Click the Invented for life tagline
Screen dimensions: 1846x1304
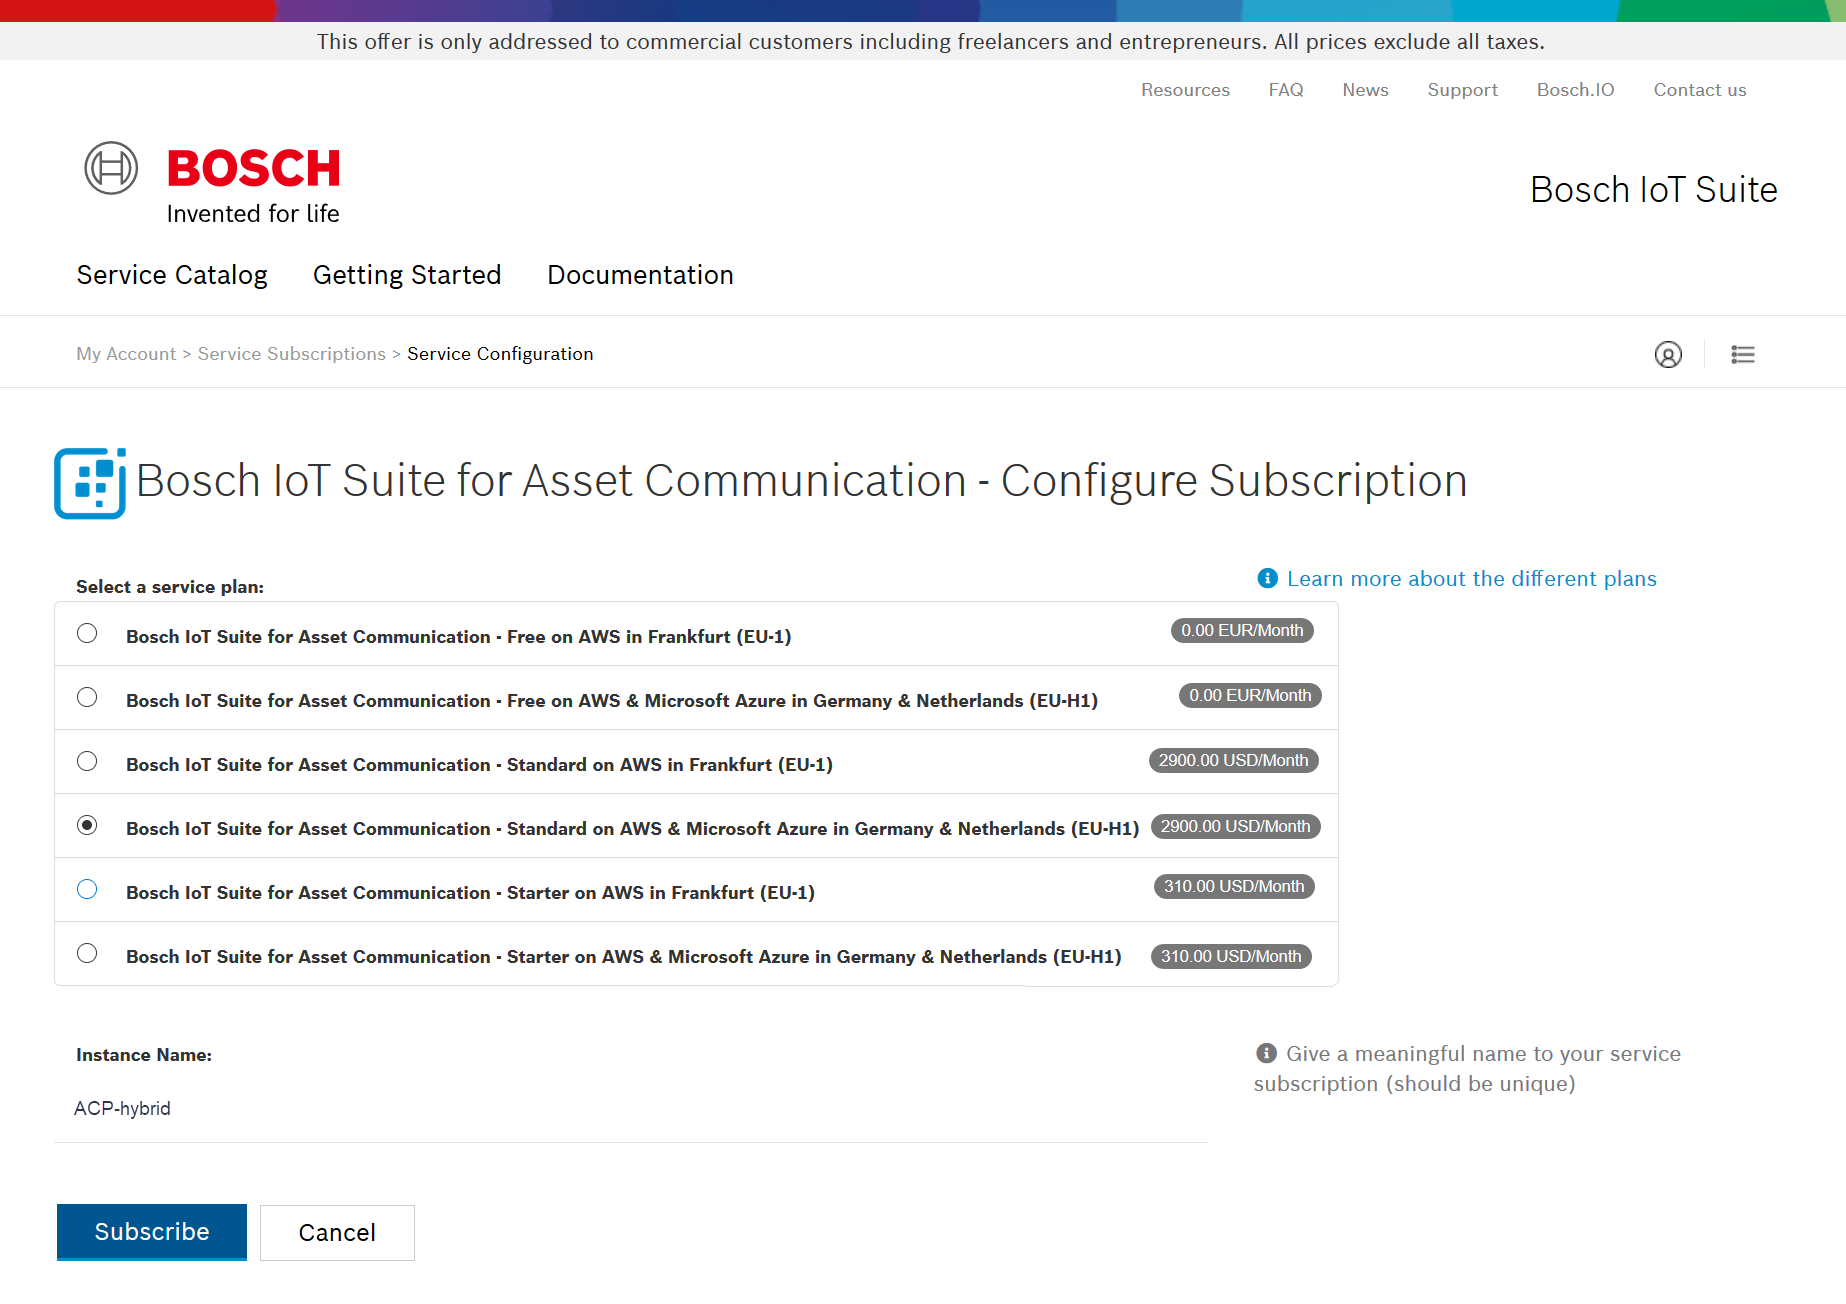pyautogui.click(x=253, y=214)
